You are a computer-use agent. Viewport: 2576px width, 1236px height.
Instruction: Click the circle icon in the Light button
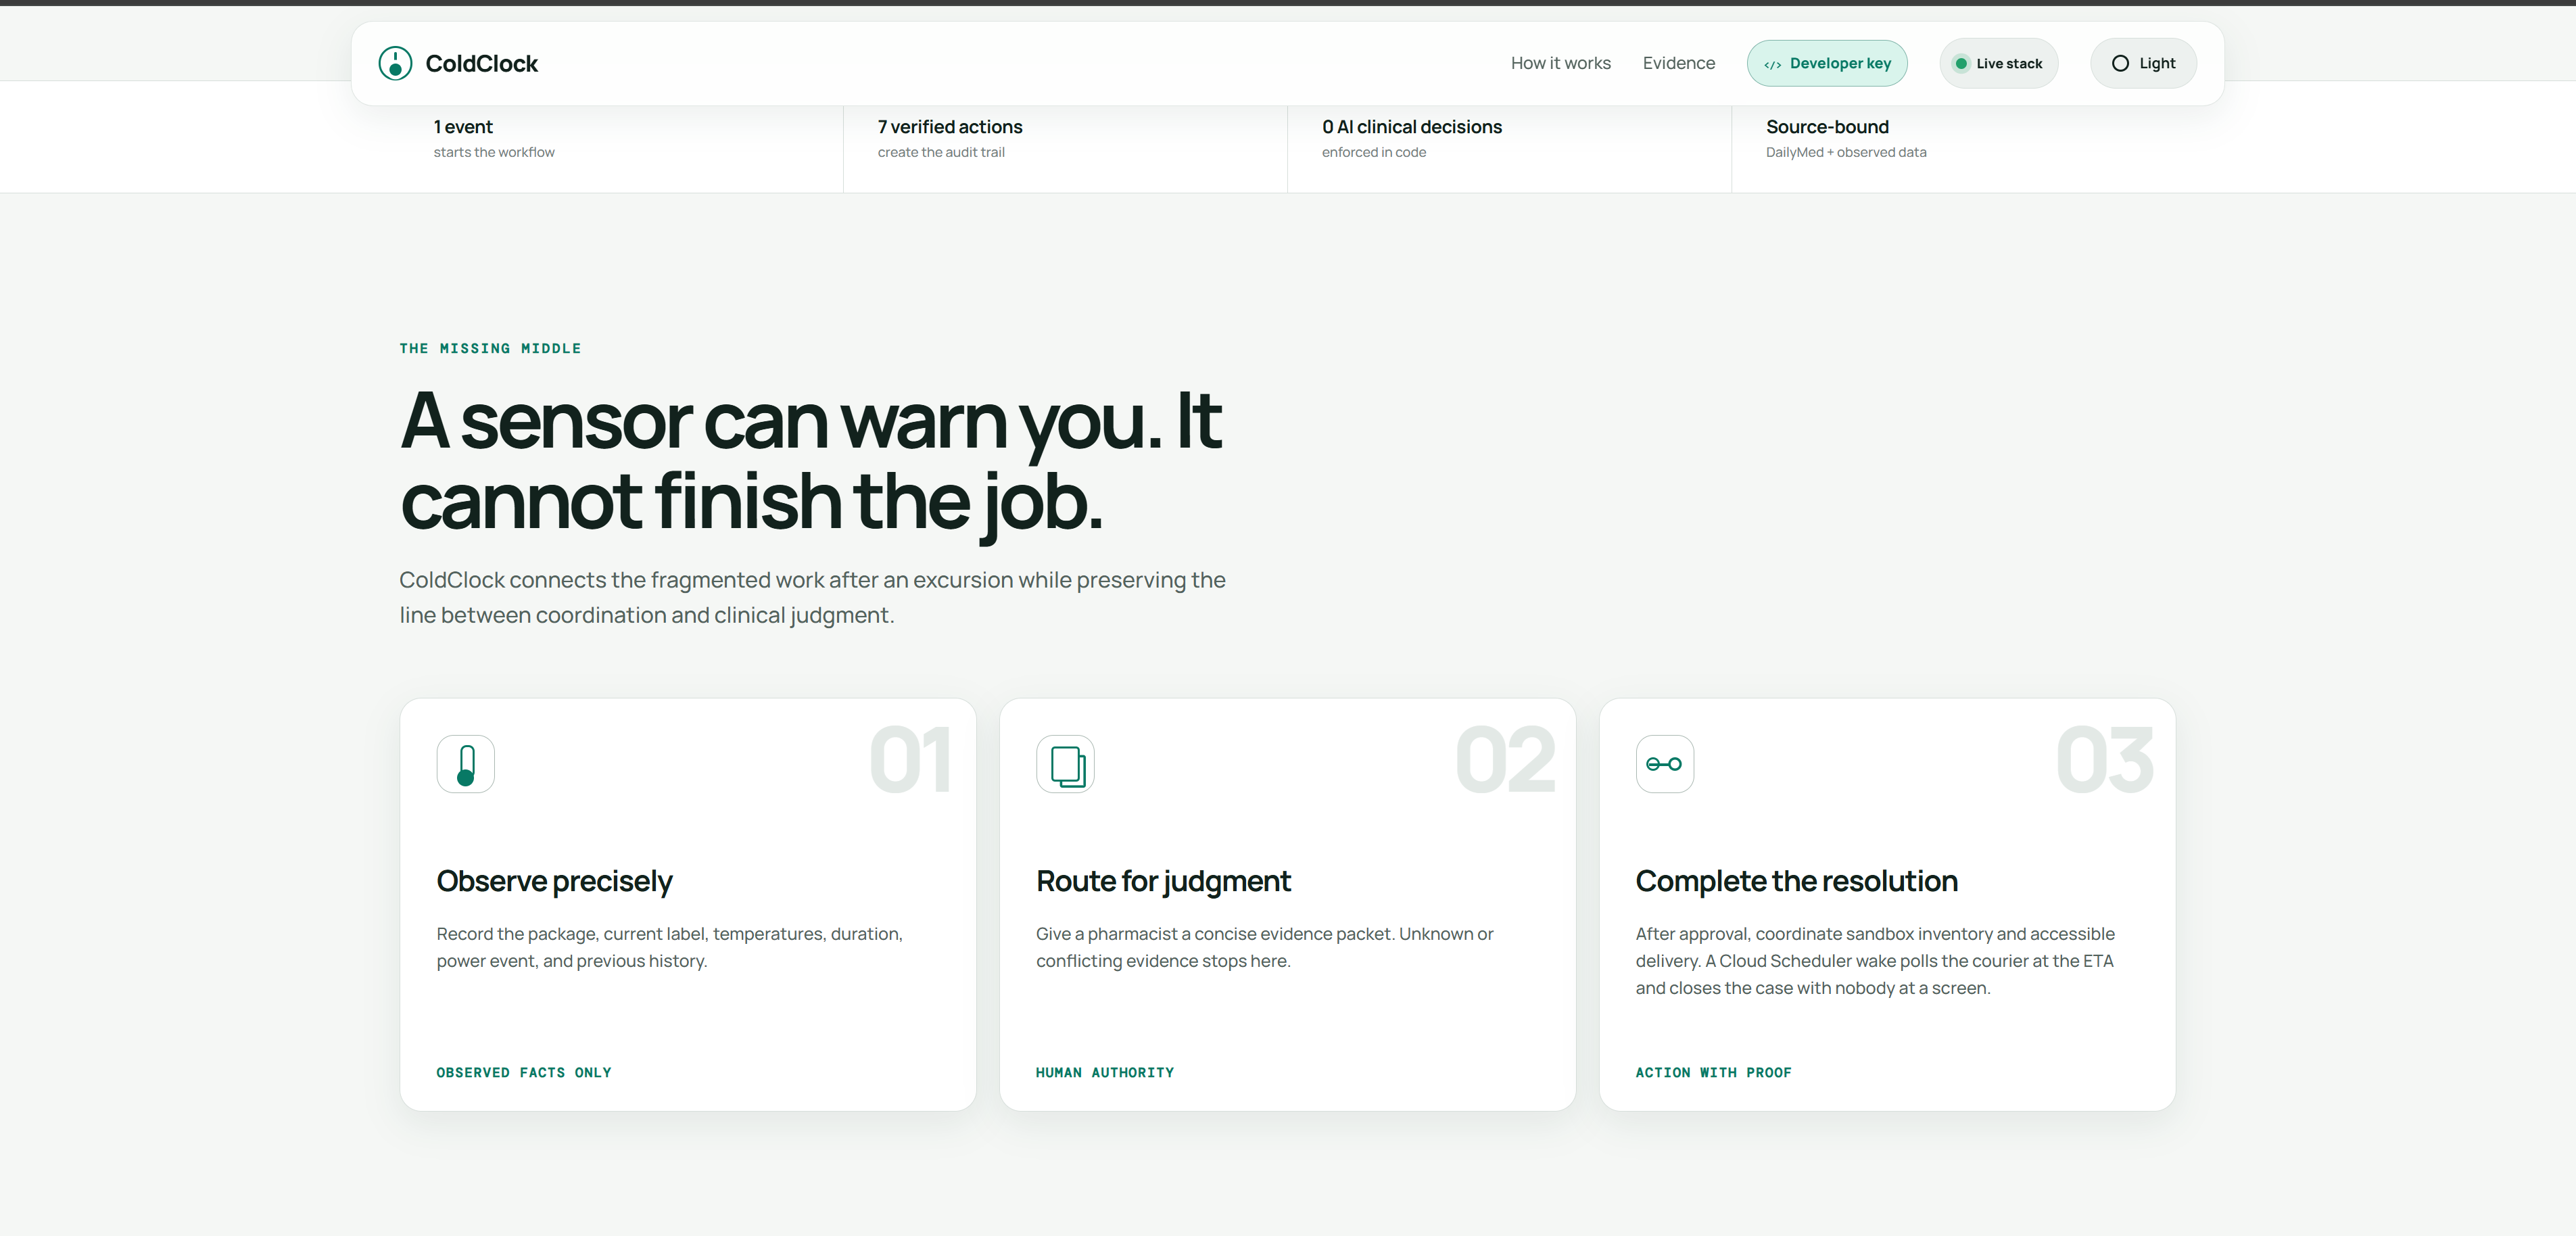click(x=2120, y=63)
